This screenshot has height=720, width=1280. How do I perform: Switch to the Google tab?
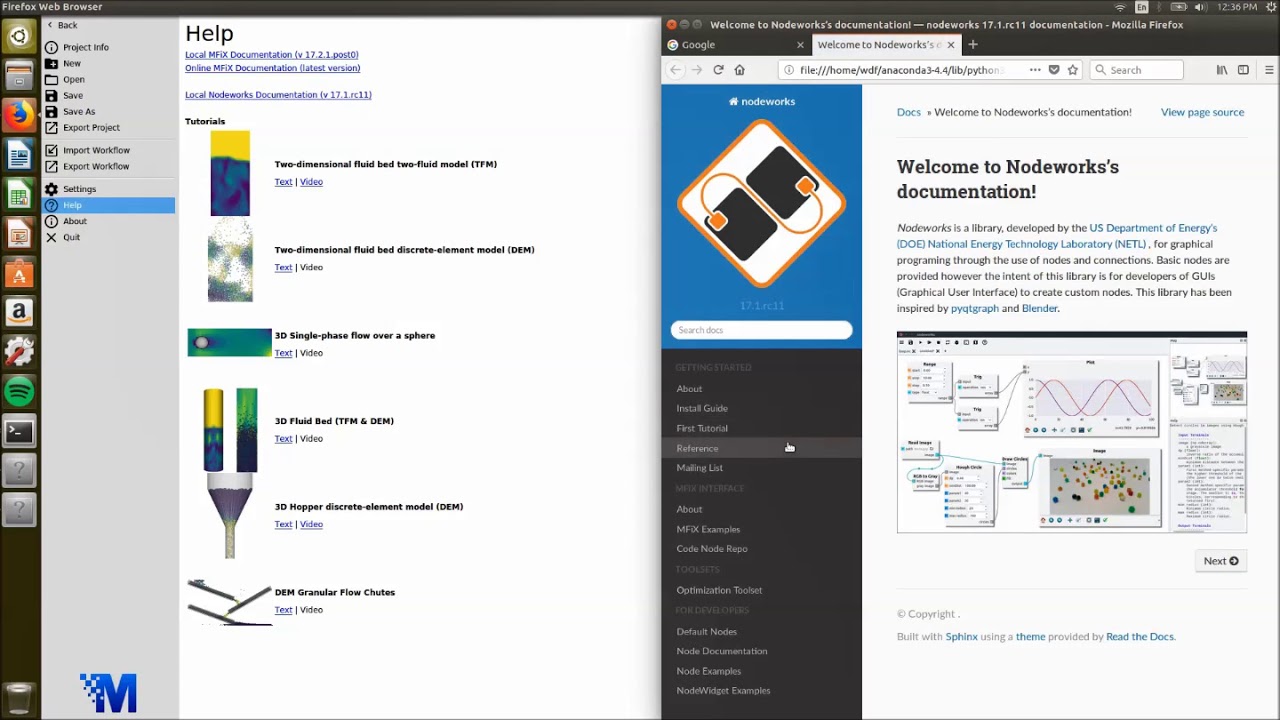point(735,44)
